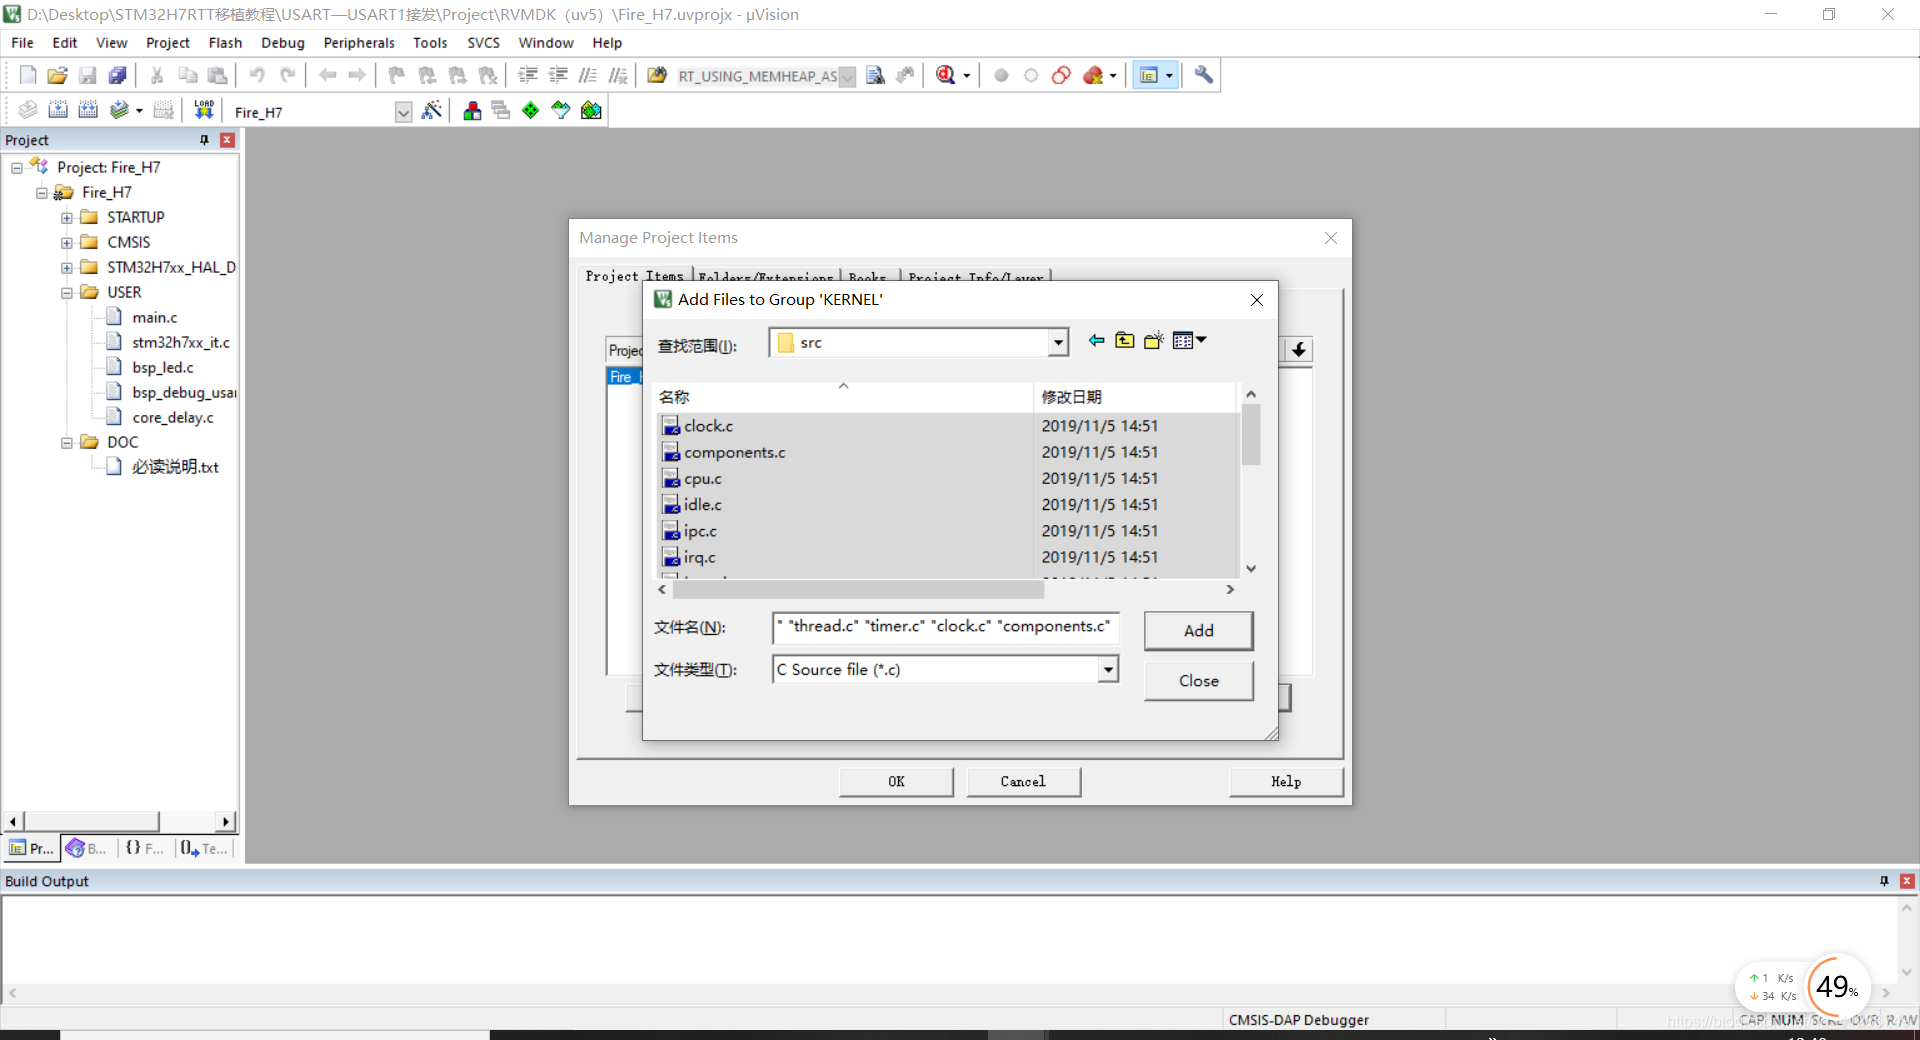Open the Peripherals menu
Screen dimensions: 1920x1040
click(x=359, y=43)
